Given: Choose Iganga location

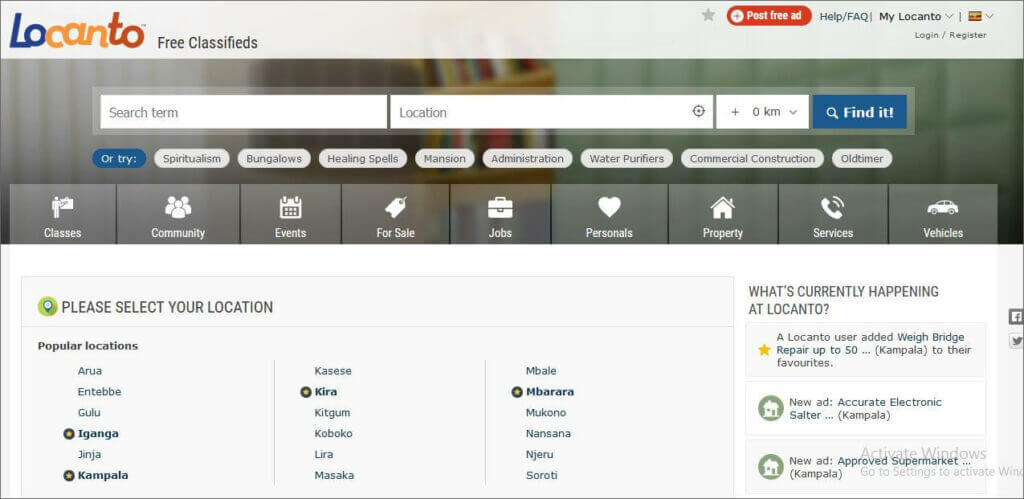Looking at the screenshot, I should [98, 434].
